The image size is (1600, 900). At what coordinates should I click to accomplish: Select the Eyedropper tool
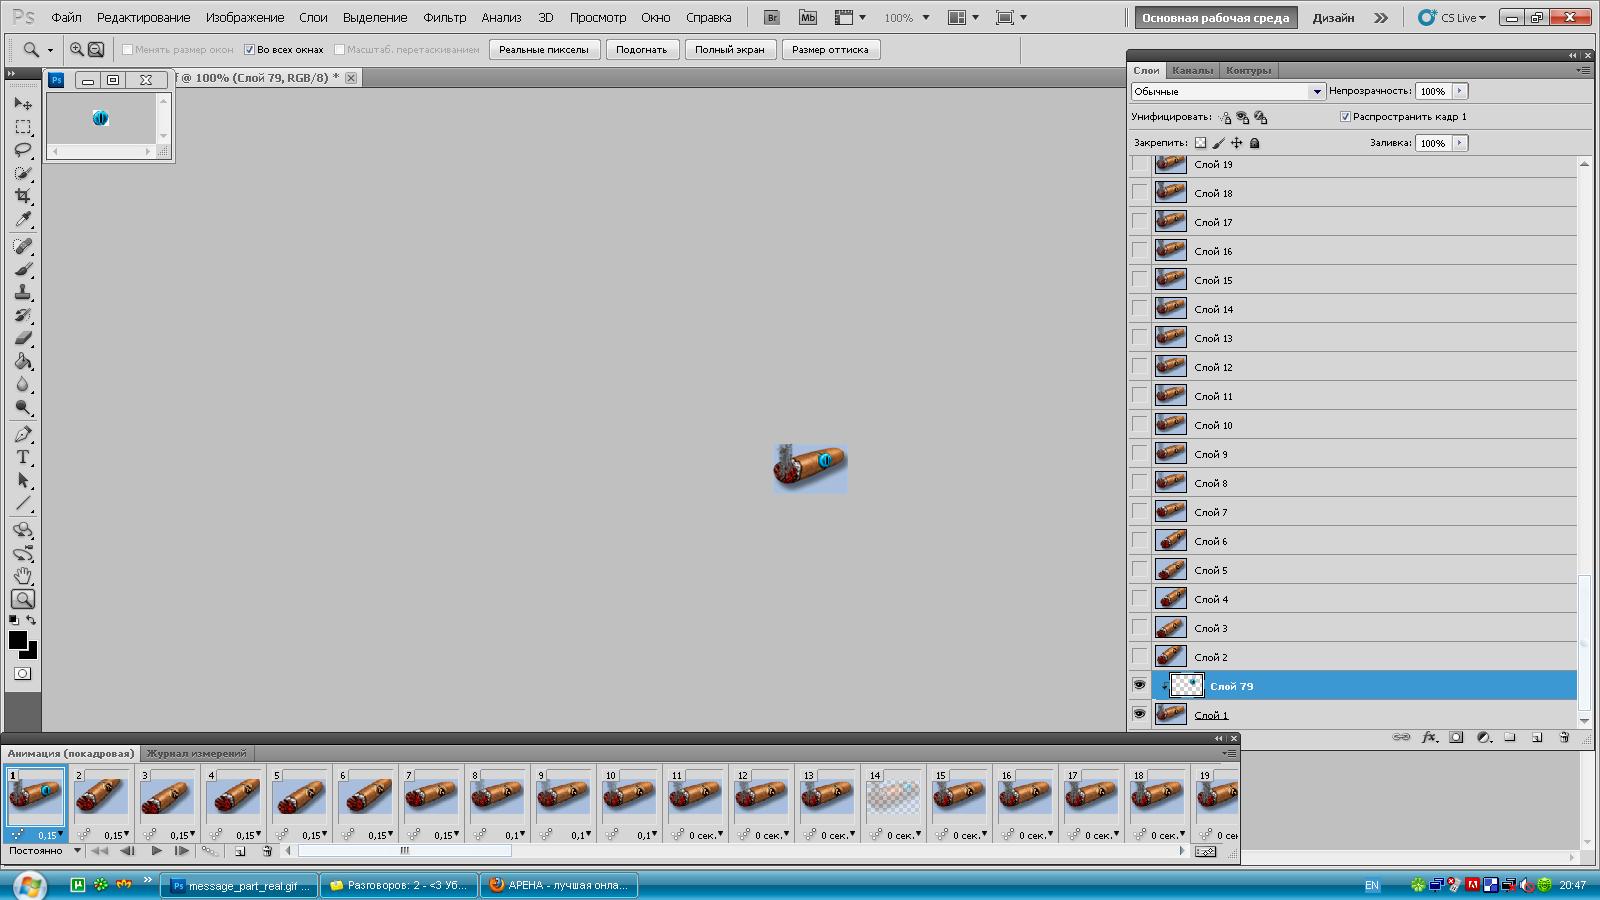pyautogui.click(x=23, y=219)
